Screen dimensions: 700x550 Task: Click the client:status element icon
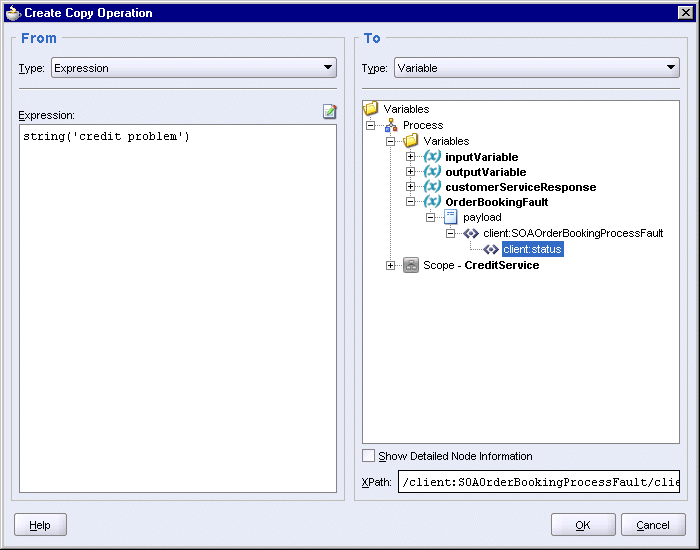pos(491,249)
